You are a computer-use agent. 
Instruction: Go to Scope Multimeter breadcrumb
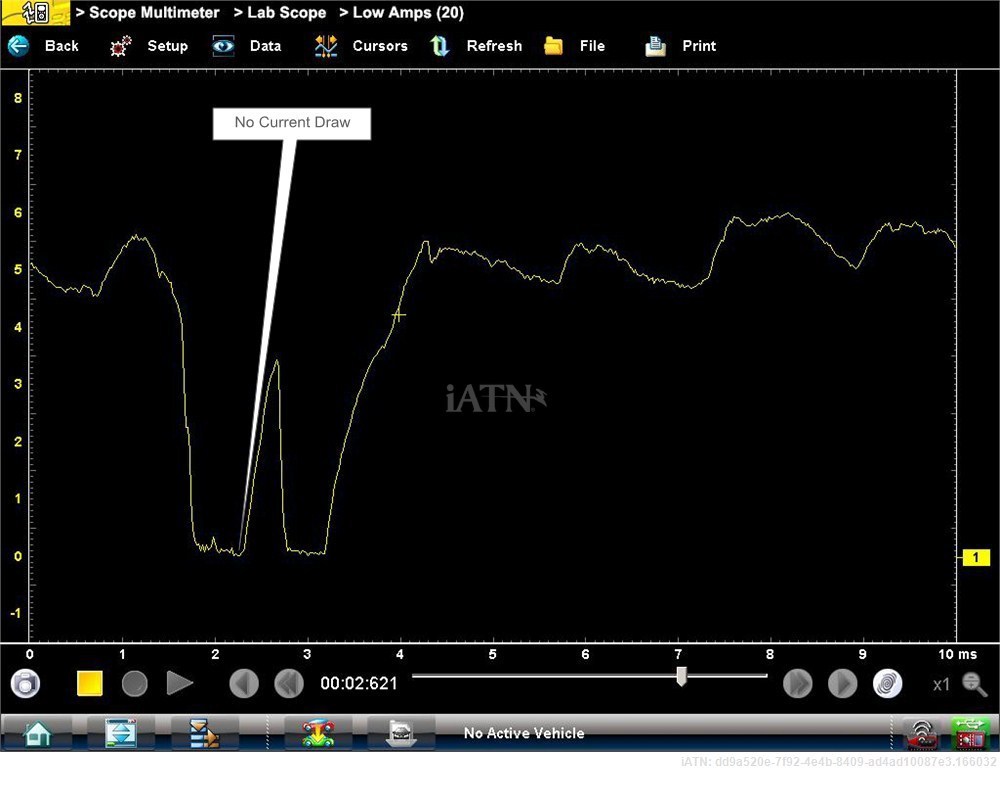(154, 13)
